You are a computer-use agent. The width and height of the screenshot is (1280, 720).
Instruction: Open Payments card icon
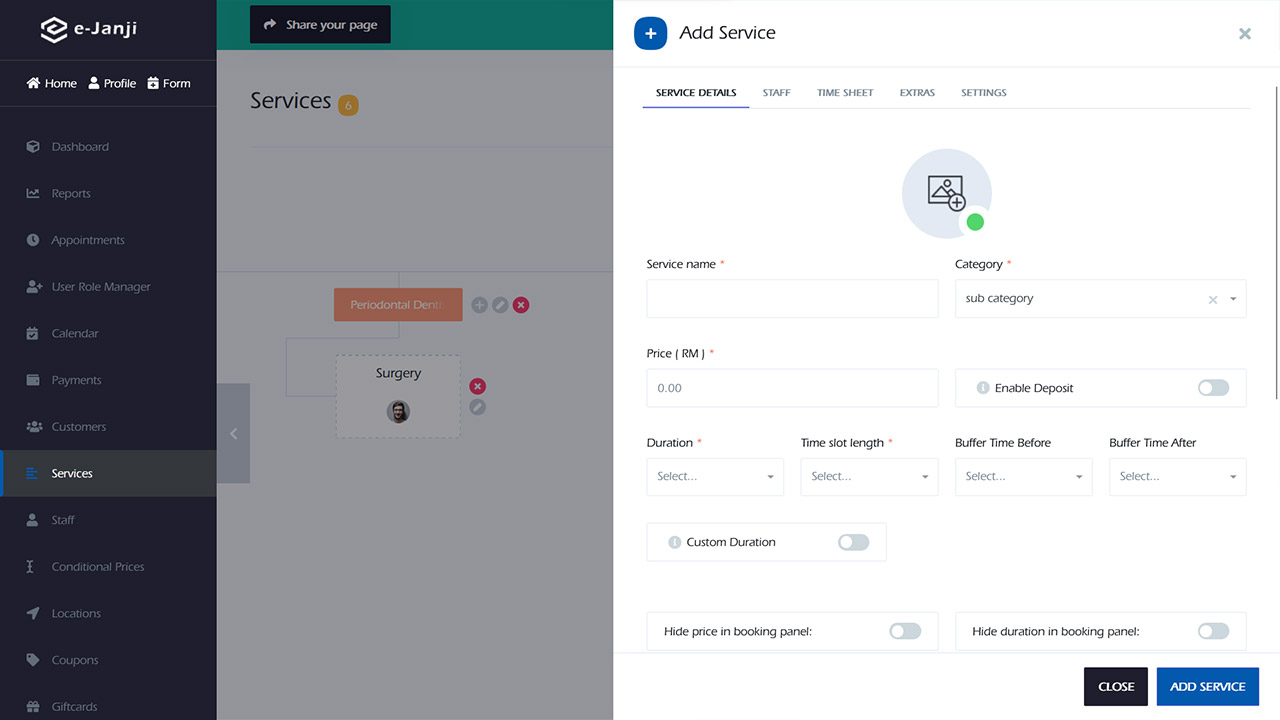pos(33,380)
